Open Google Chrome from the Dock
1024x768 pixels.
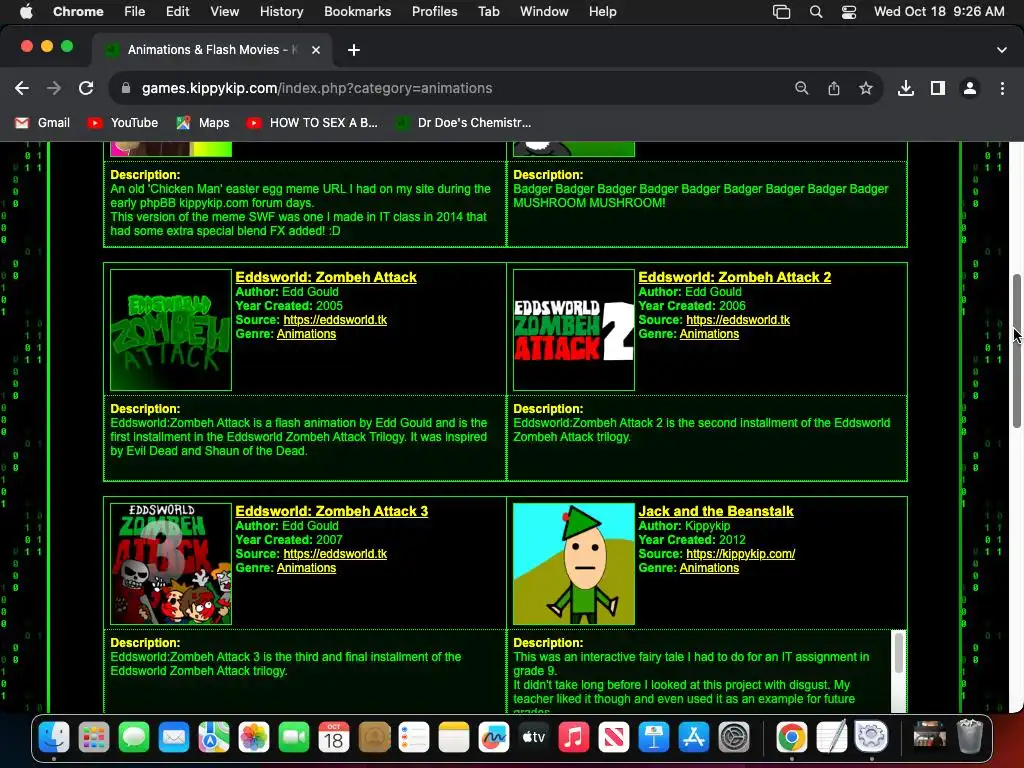(792, 737)
